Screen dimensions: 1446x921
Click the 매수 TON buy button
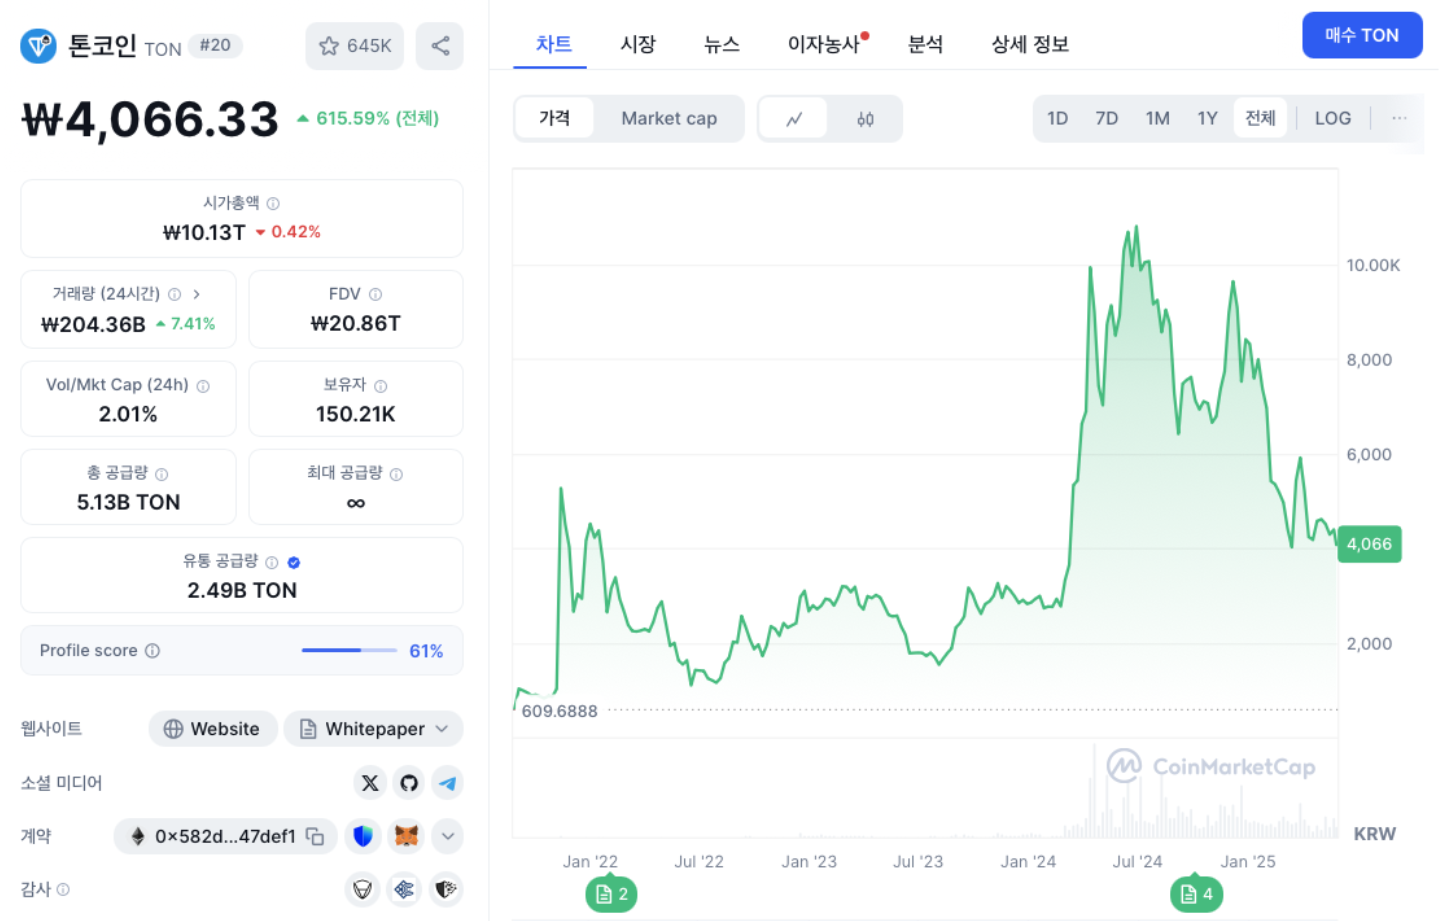(1361, 35)
